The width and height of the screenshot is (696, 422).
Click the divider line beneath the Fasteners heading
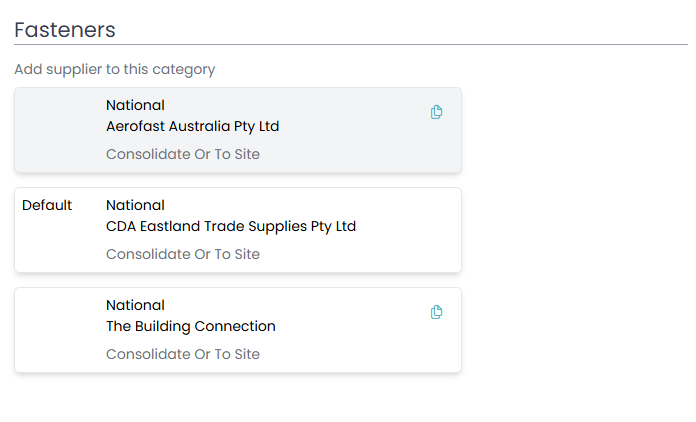point(350,45)
